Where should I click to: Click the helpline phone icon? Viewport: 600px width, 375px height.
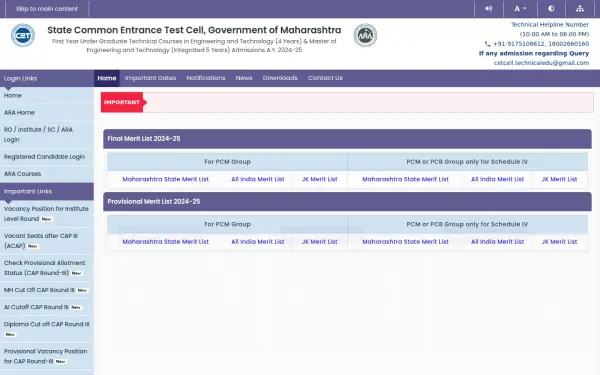[x=487, y=44]
